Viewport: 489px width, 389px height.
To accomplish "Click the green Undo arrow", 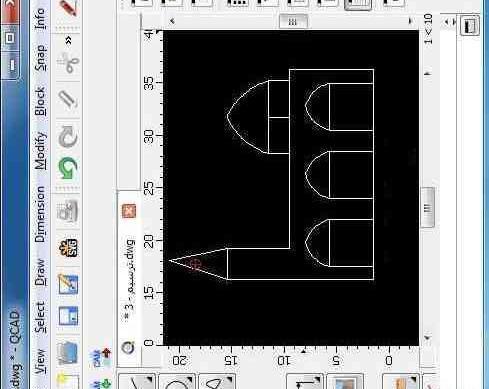I will (x=68, y=167).
